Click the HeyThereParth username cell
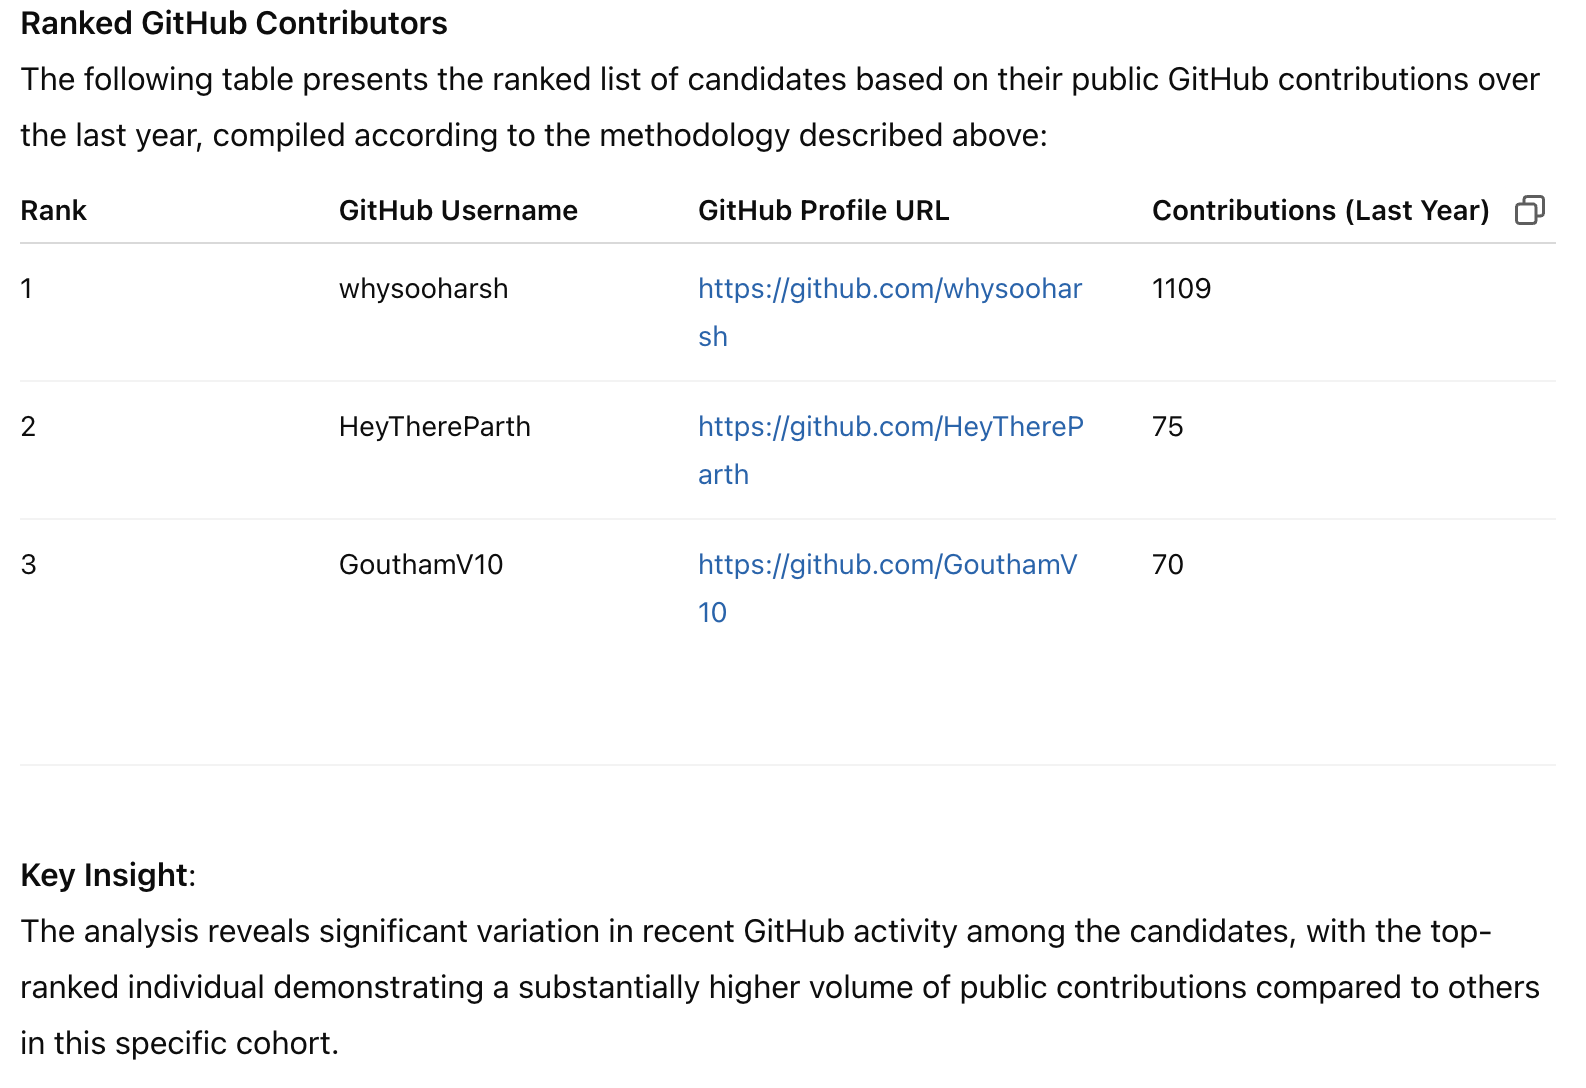 tap(434, 427)
